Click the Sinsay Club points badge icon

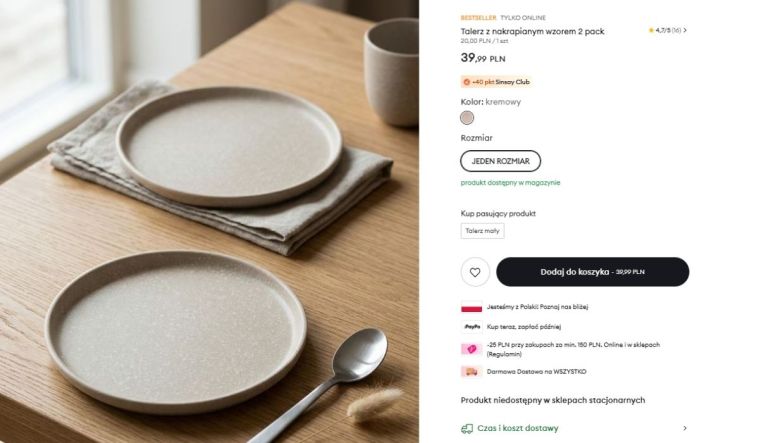(466, 82)
